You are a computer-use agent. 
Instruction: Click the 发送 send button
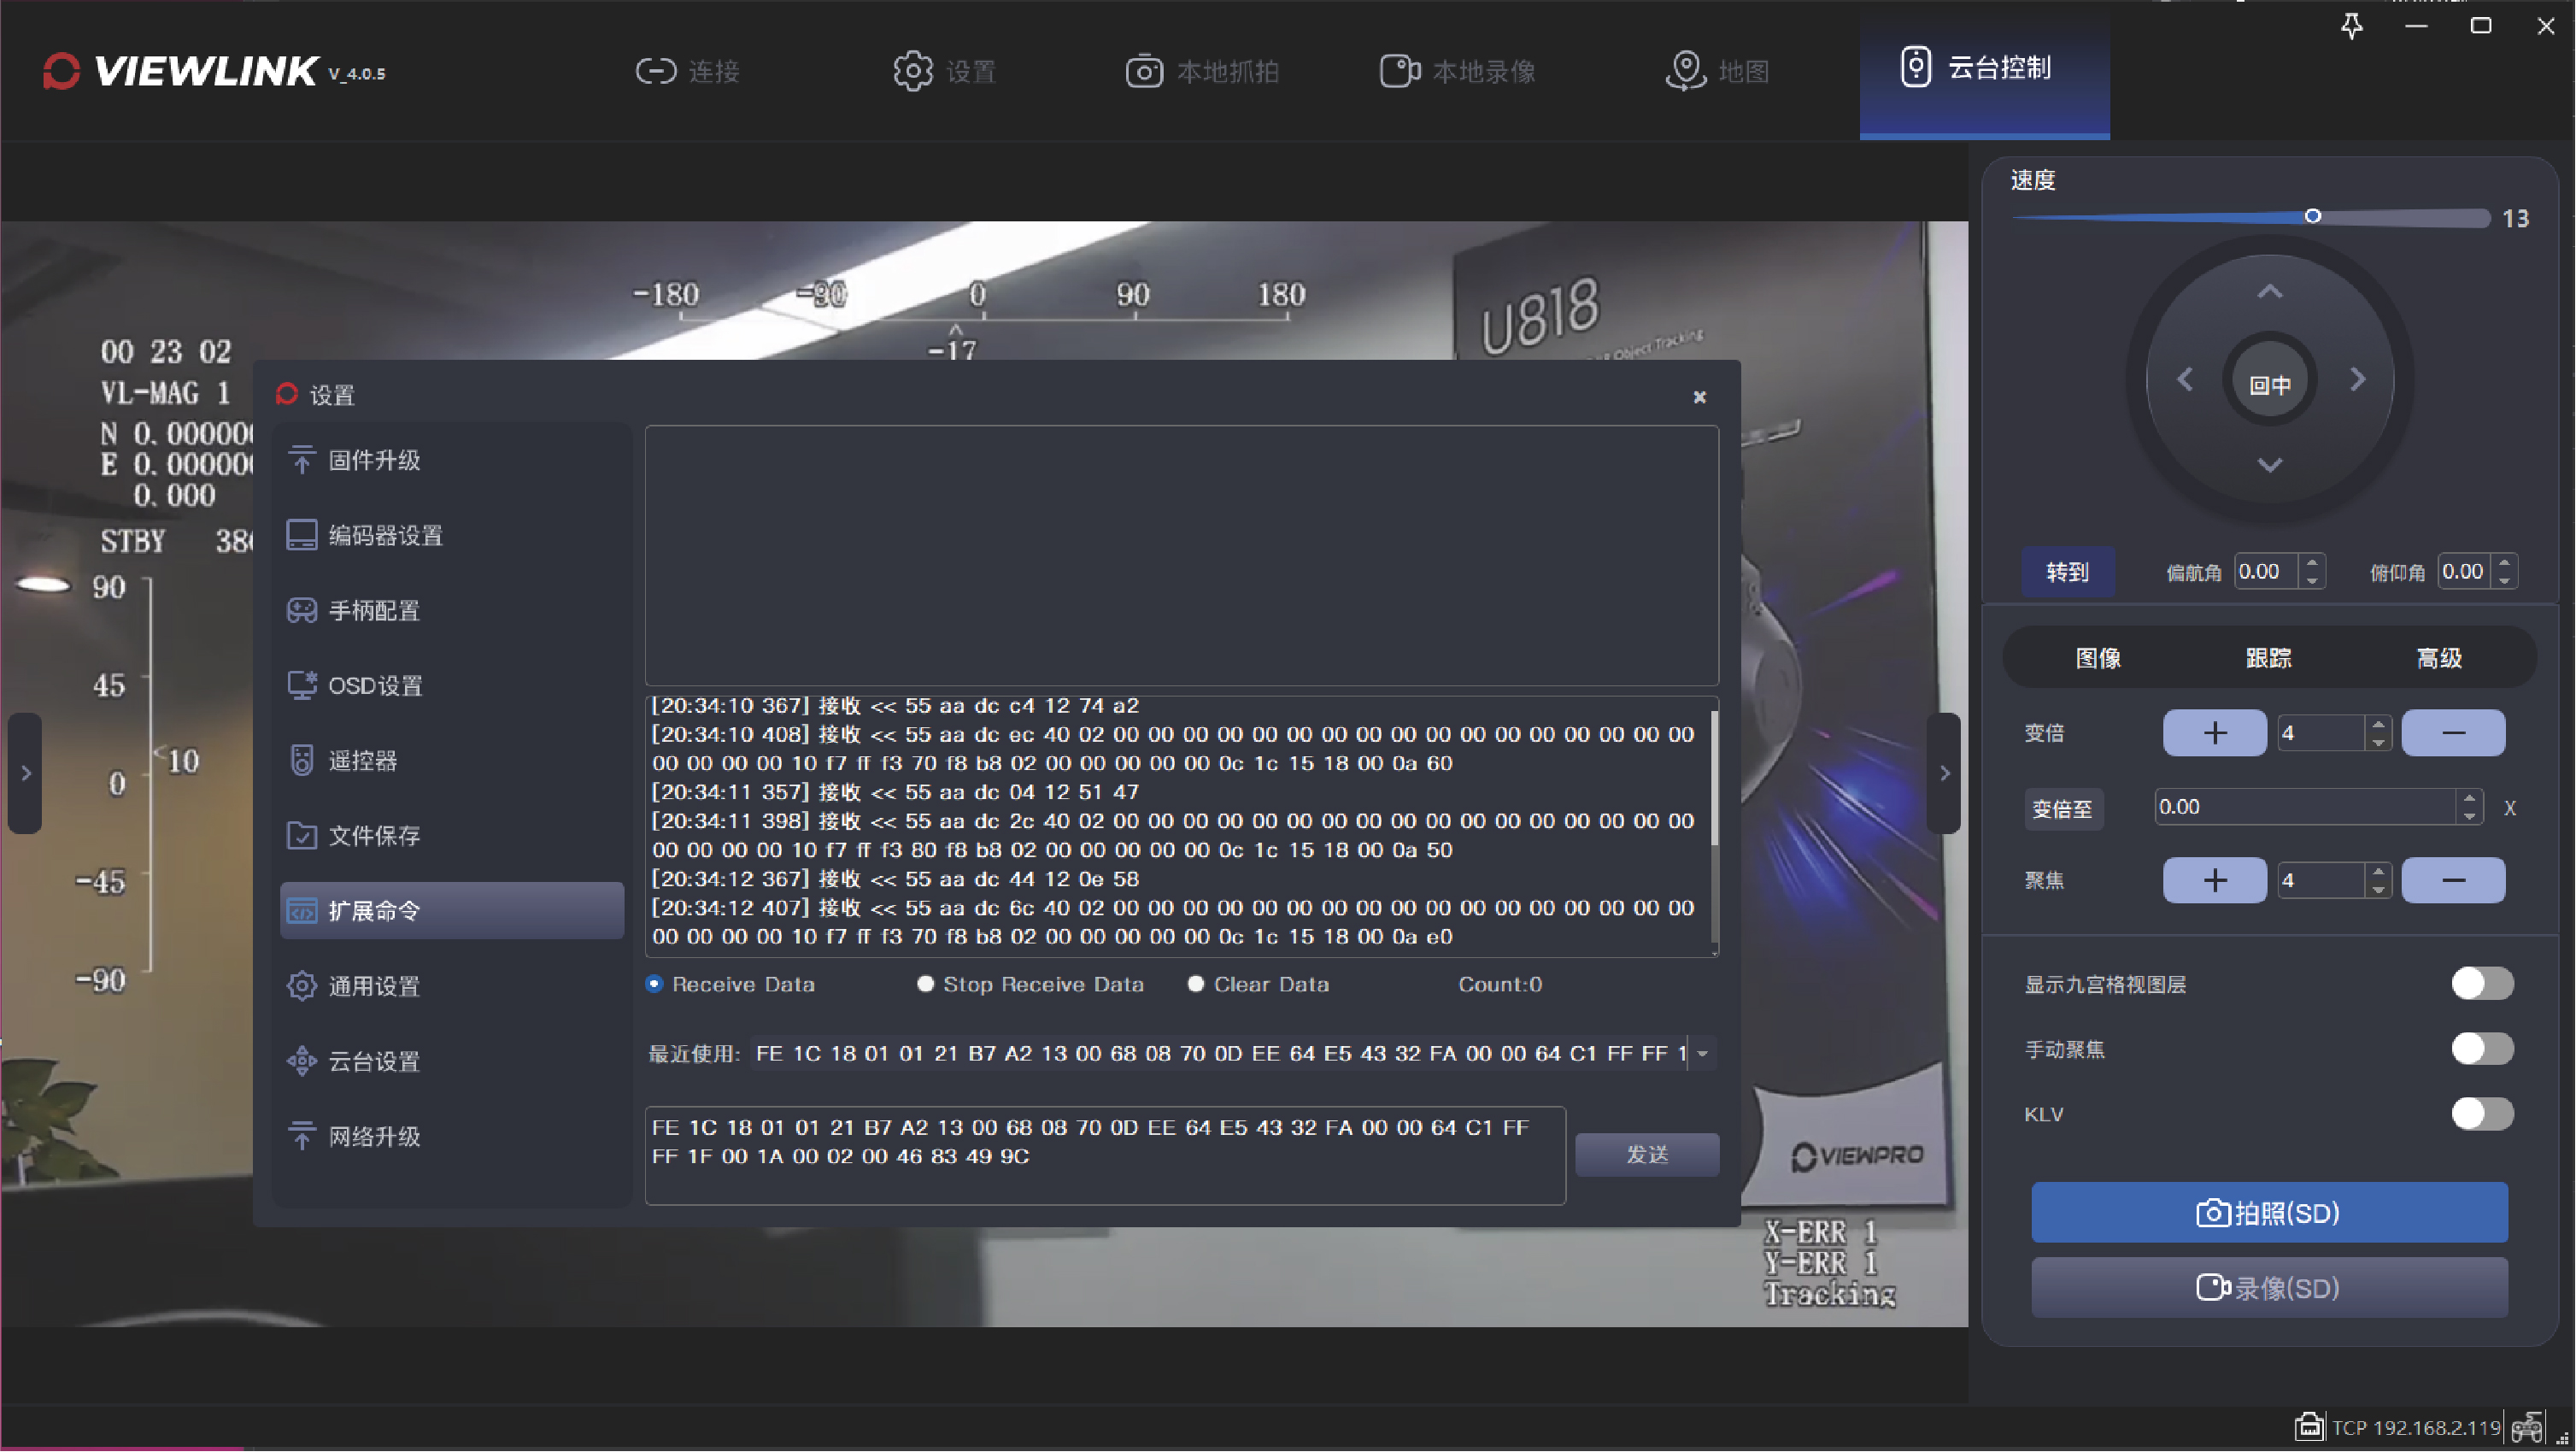1647,1155
